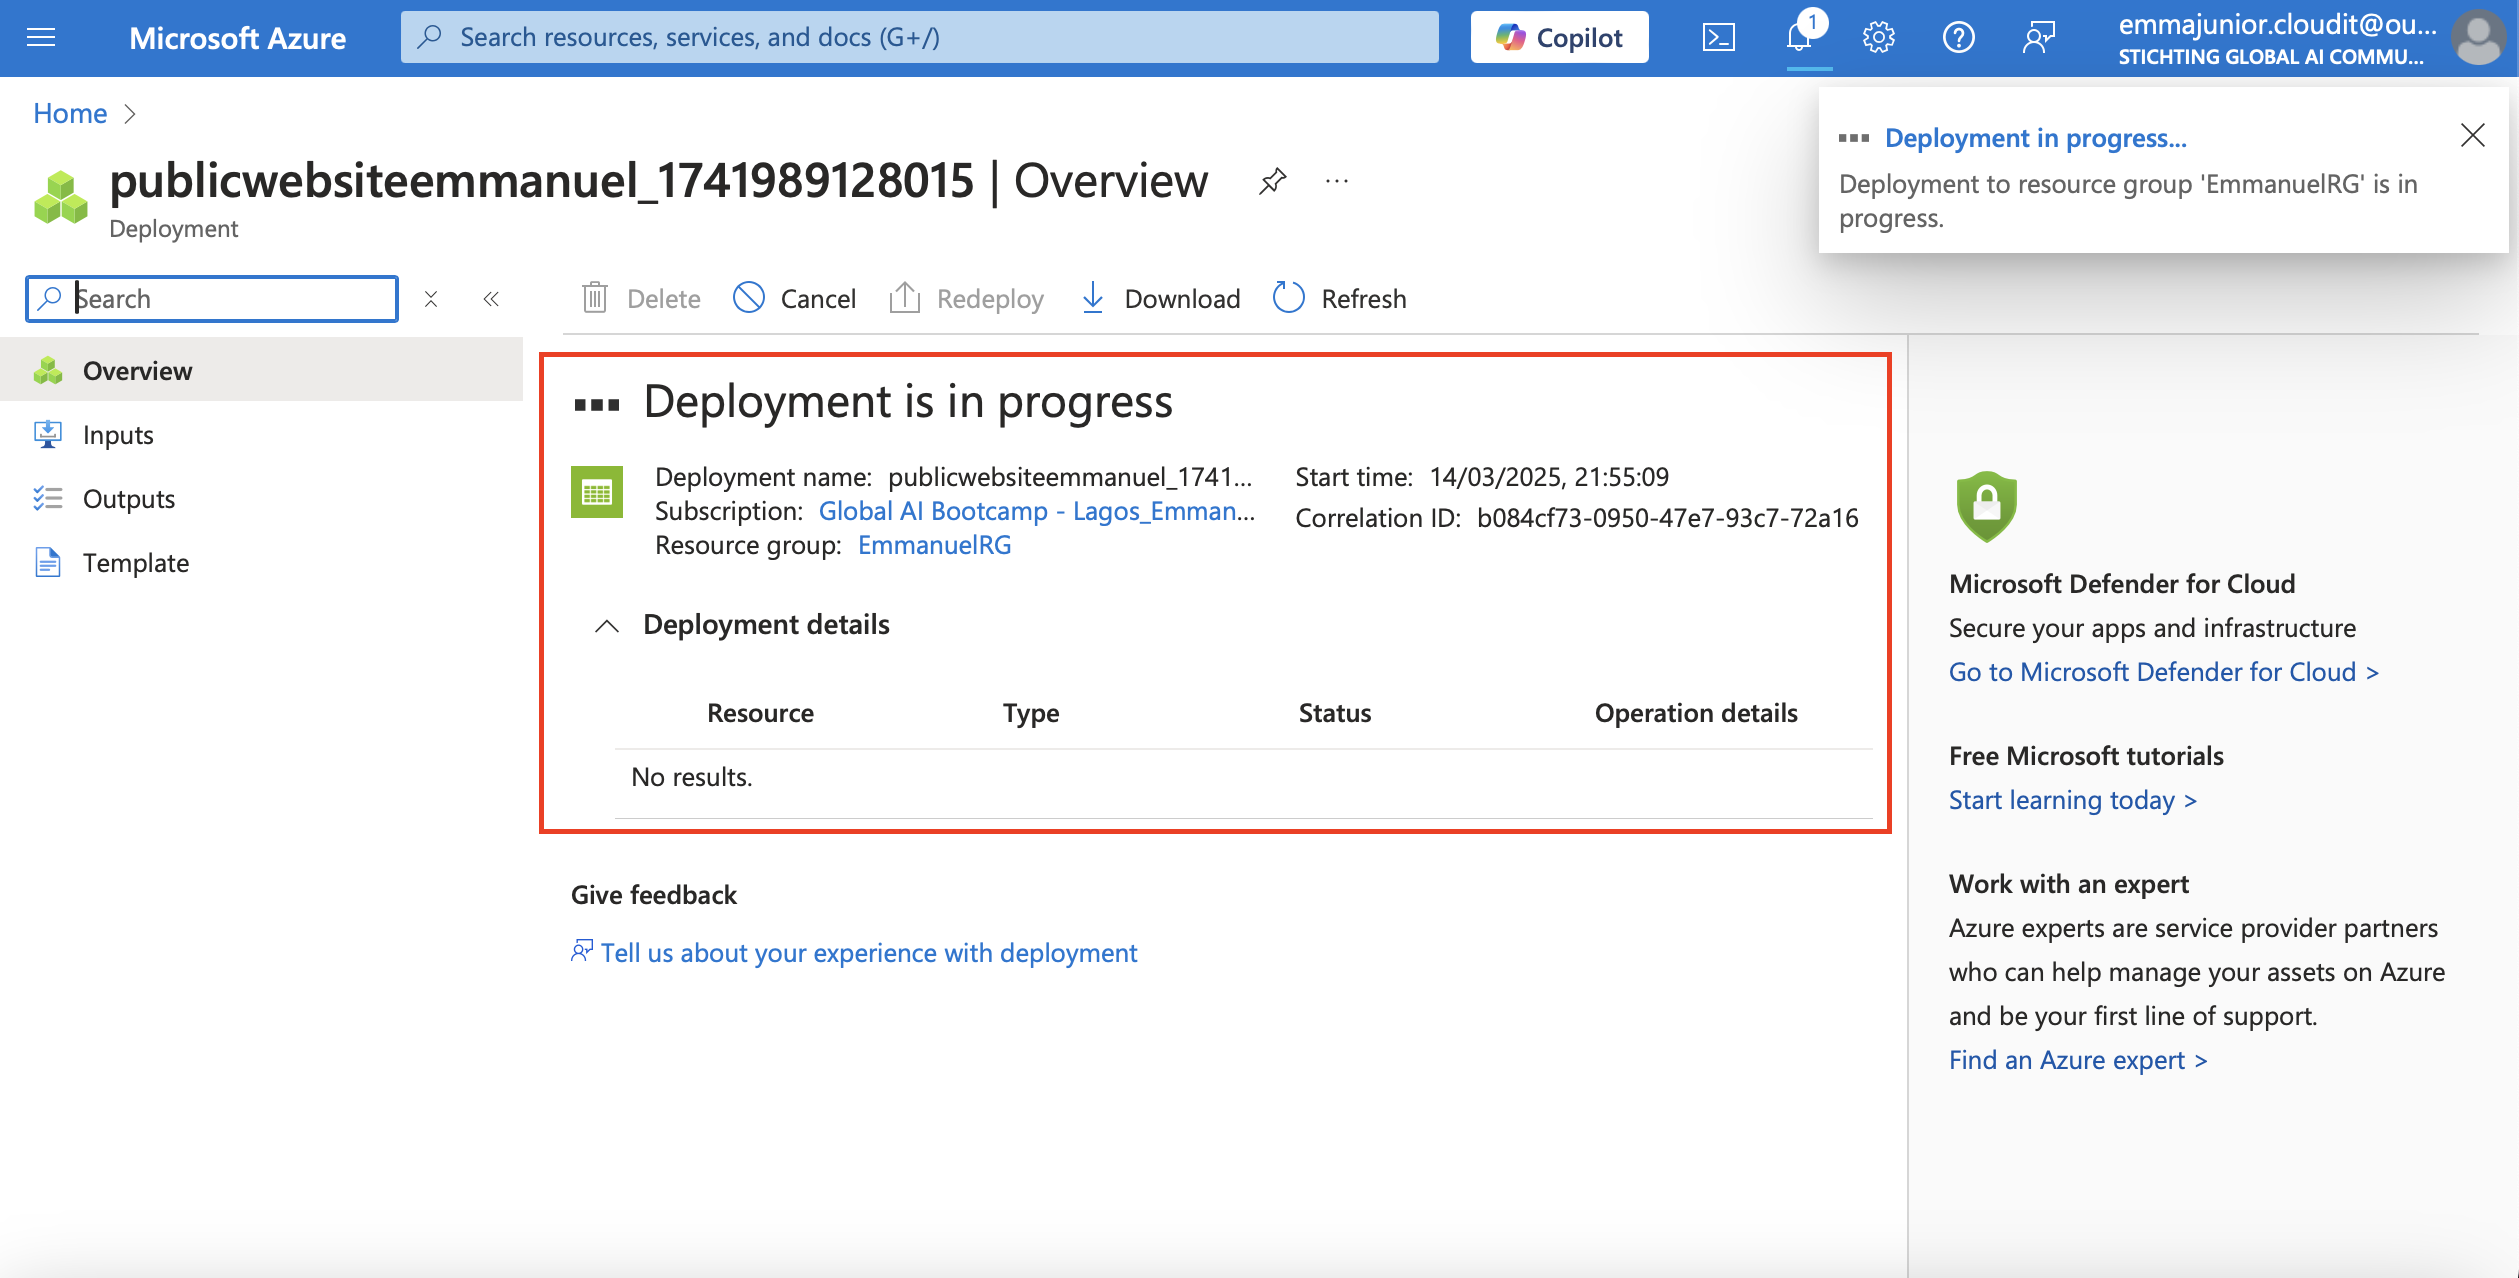Screen dimensions: 2519x1278
Task: Collapse the Deployment details section
Action: click(607, 626)
